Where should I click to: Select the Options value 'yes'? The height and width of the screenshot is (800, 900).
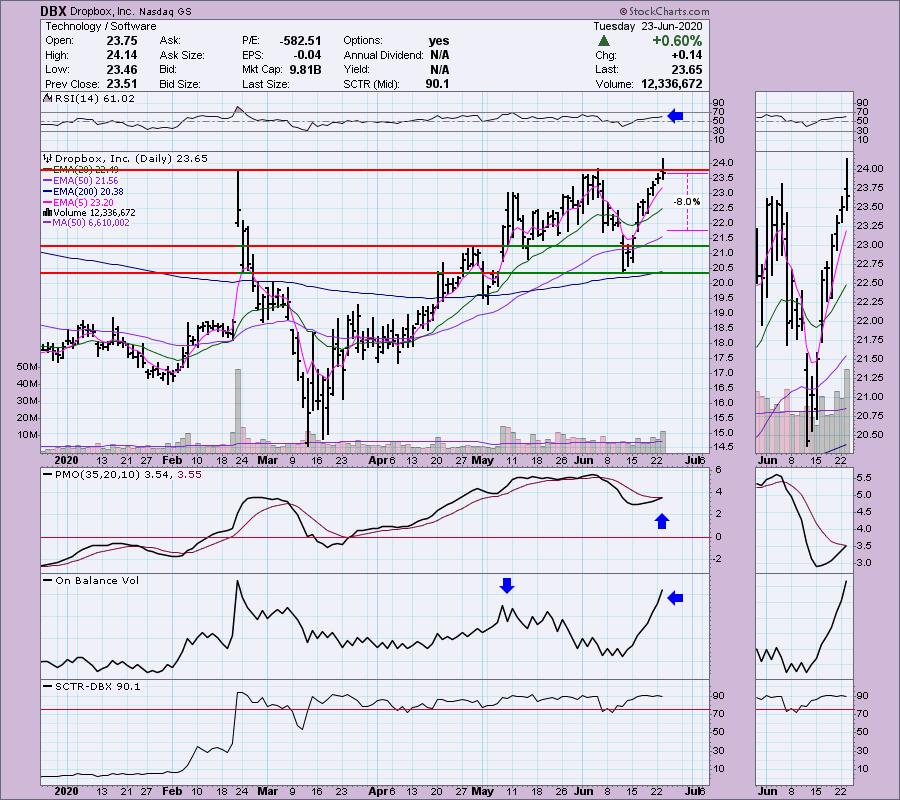point(439,41)
